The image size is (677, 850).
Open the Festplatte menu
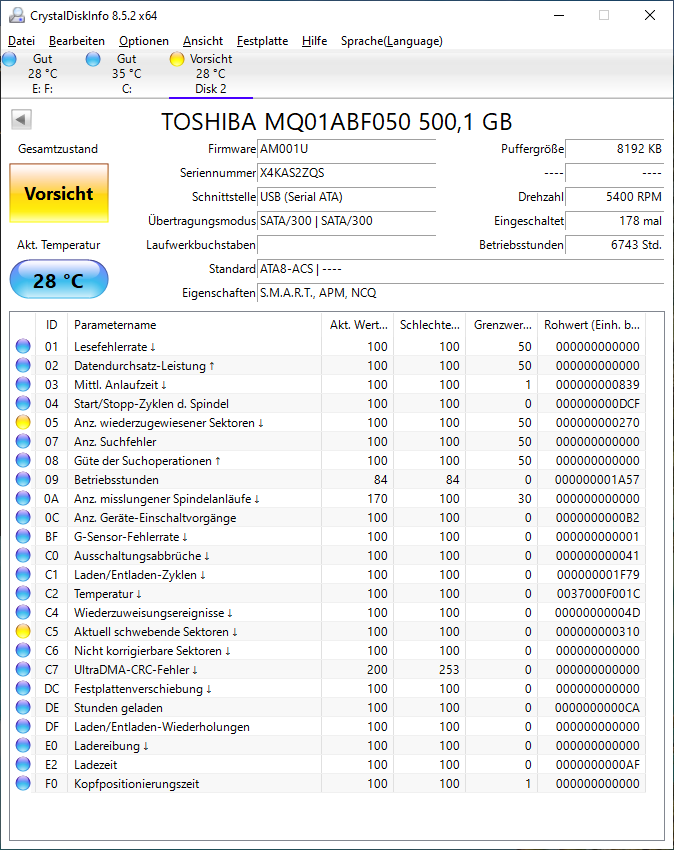(x=262, y=41)
